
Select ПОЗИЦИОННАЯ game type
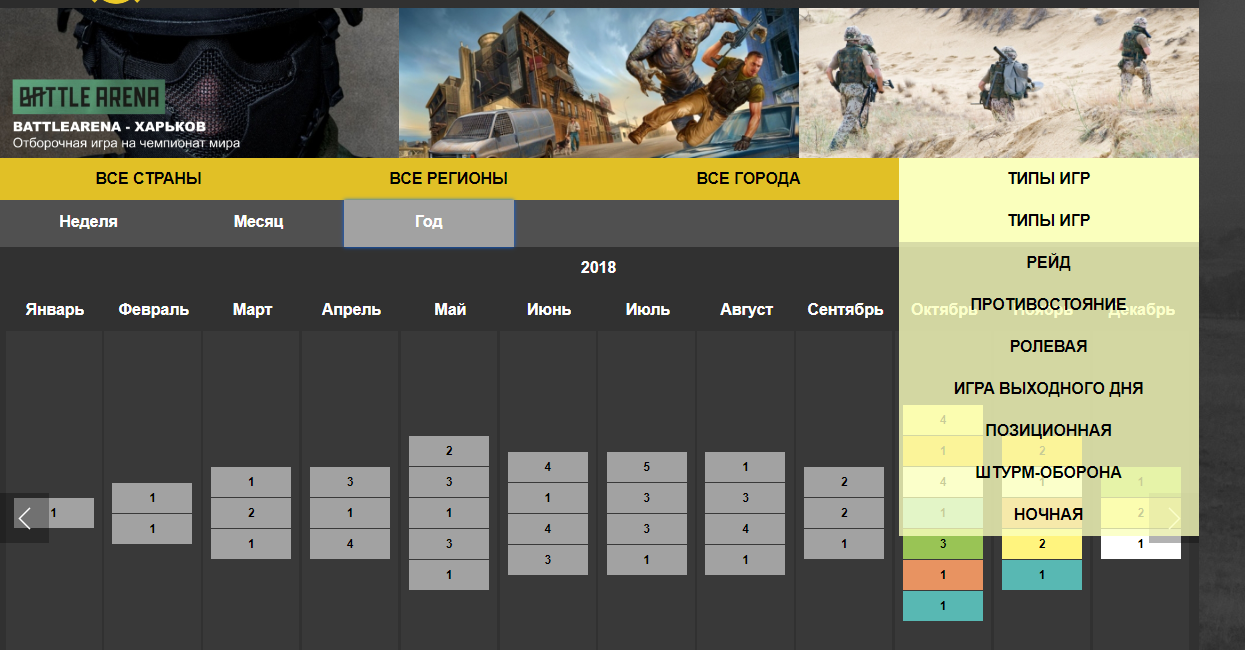click(1049, 431)
